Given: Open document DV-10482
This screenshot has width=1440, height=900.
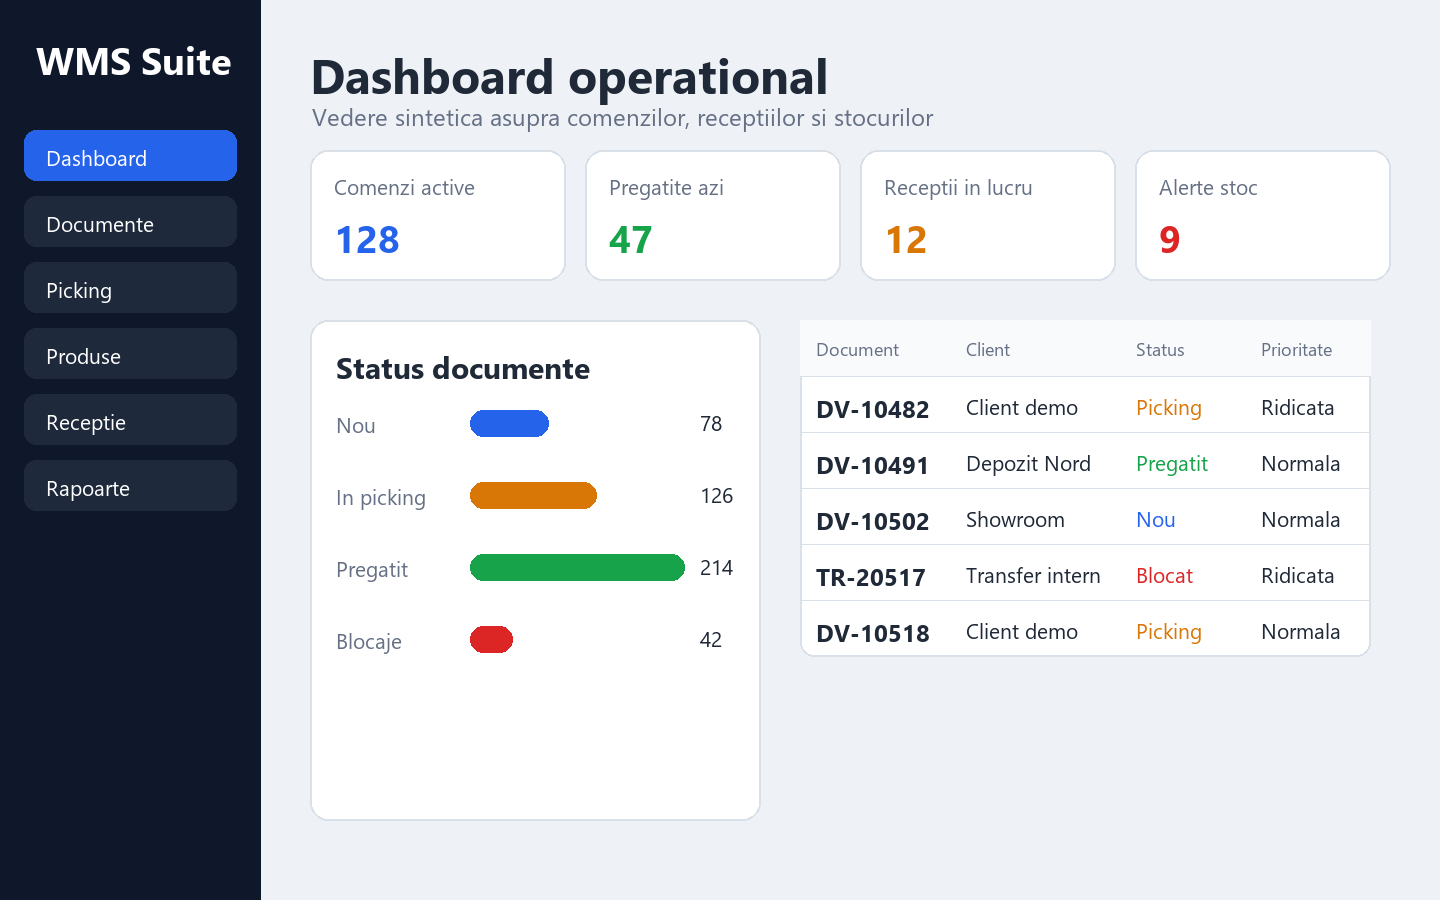Looking at the screenshot, I should coord(873,409).
